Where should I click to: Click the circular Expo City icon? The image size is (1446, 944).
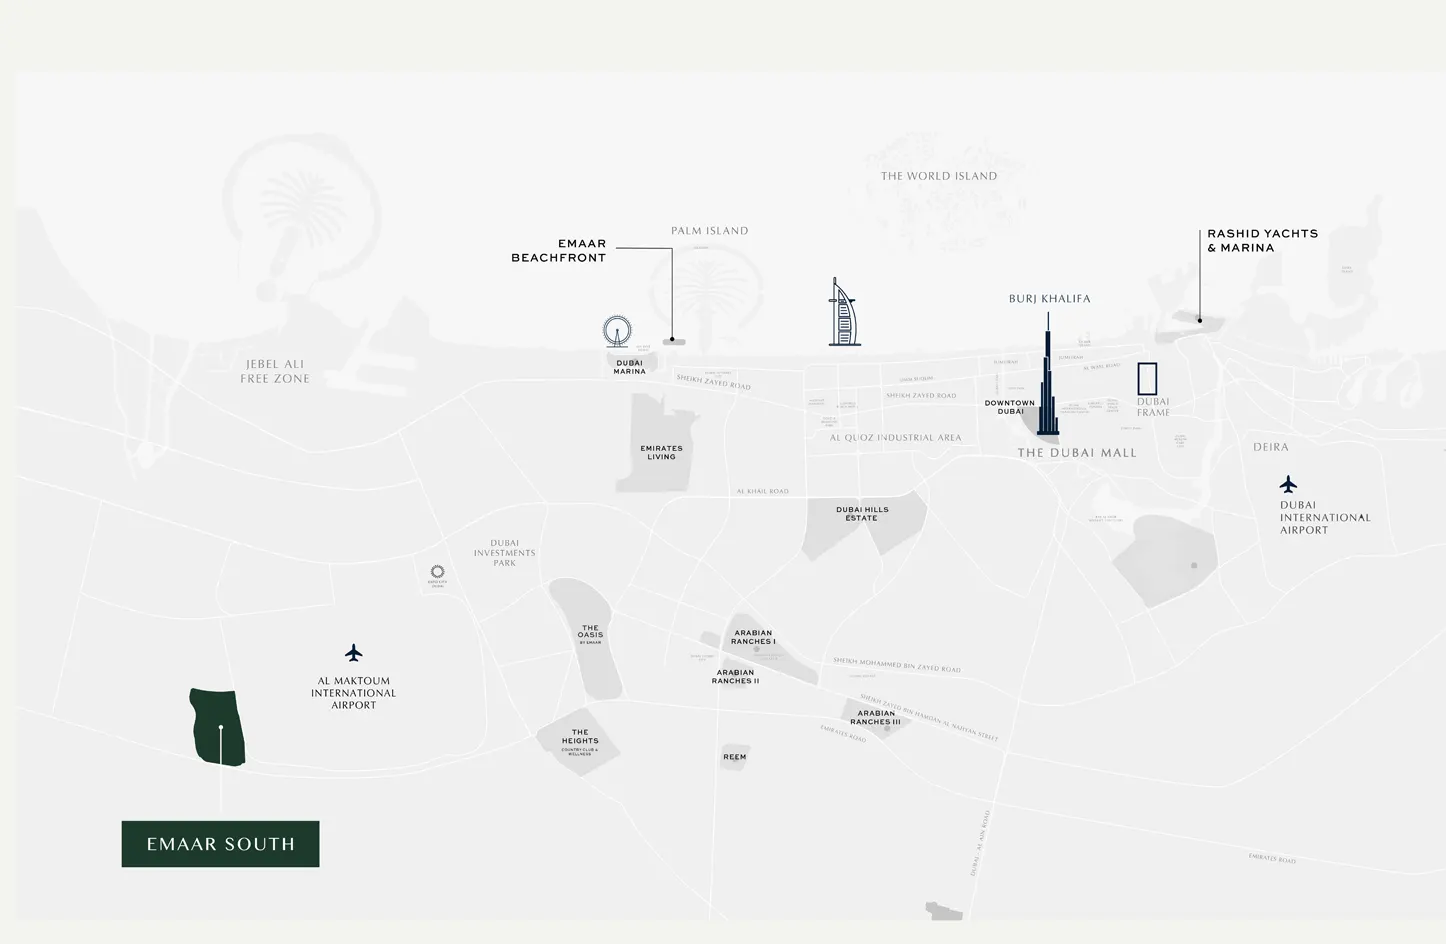coord(437,572)
